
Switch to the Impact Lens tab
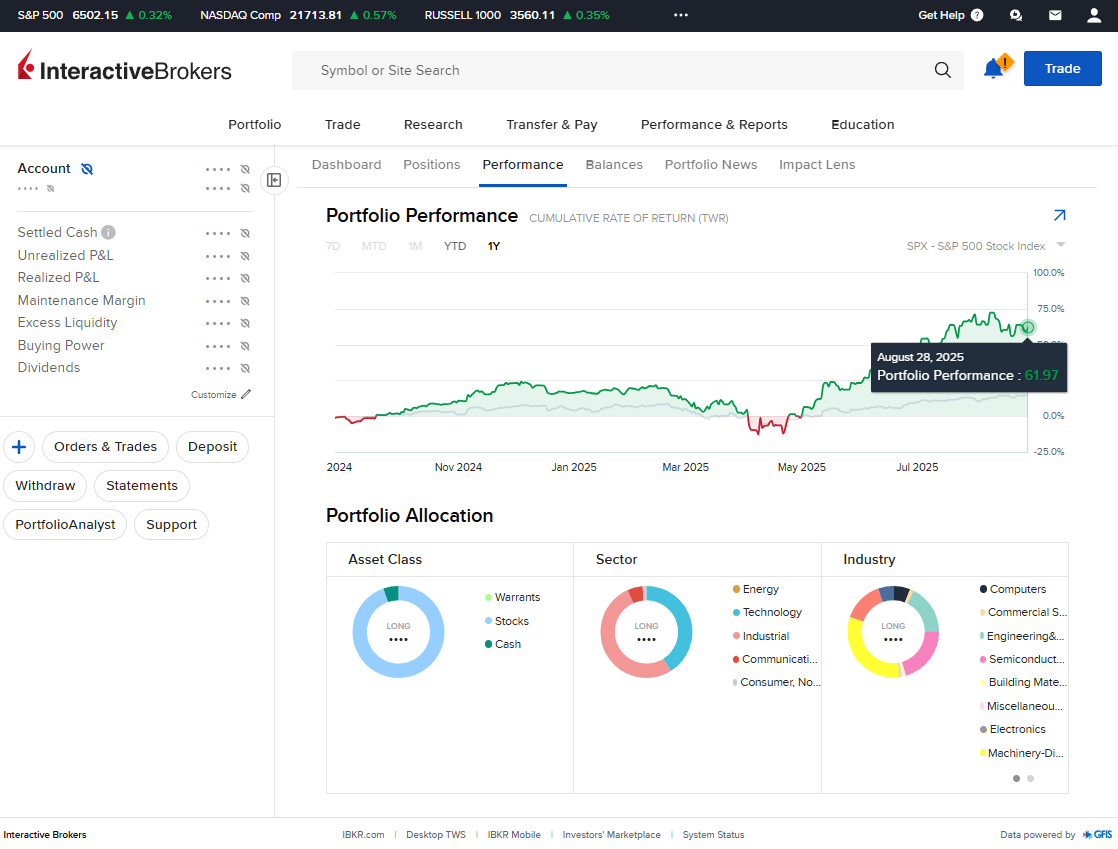tap(817, 165)
